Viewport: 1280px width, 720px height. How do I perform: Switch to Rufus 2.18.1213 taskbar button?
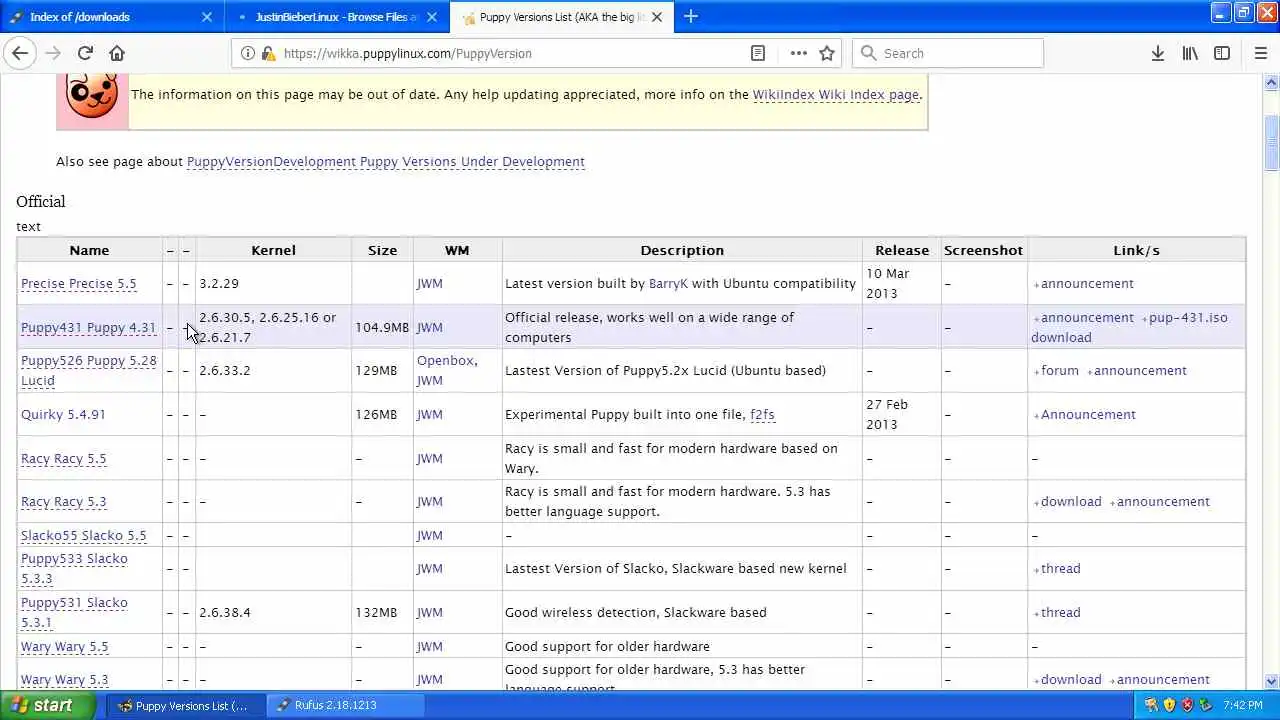[347, 705]
